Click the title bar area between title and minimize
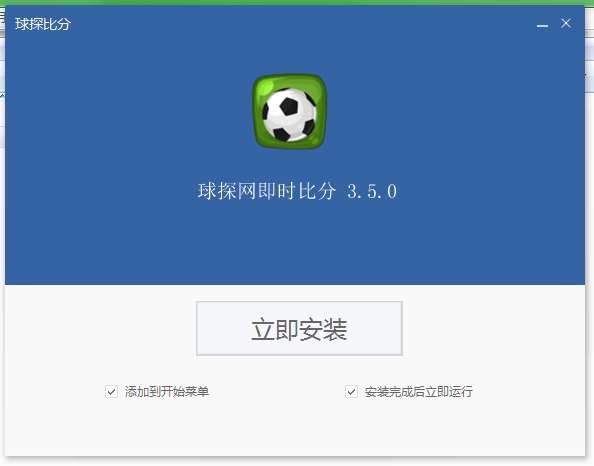594x466 pixels. point(303,24)
